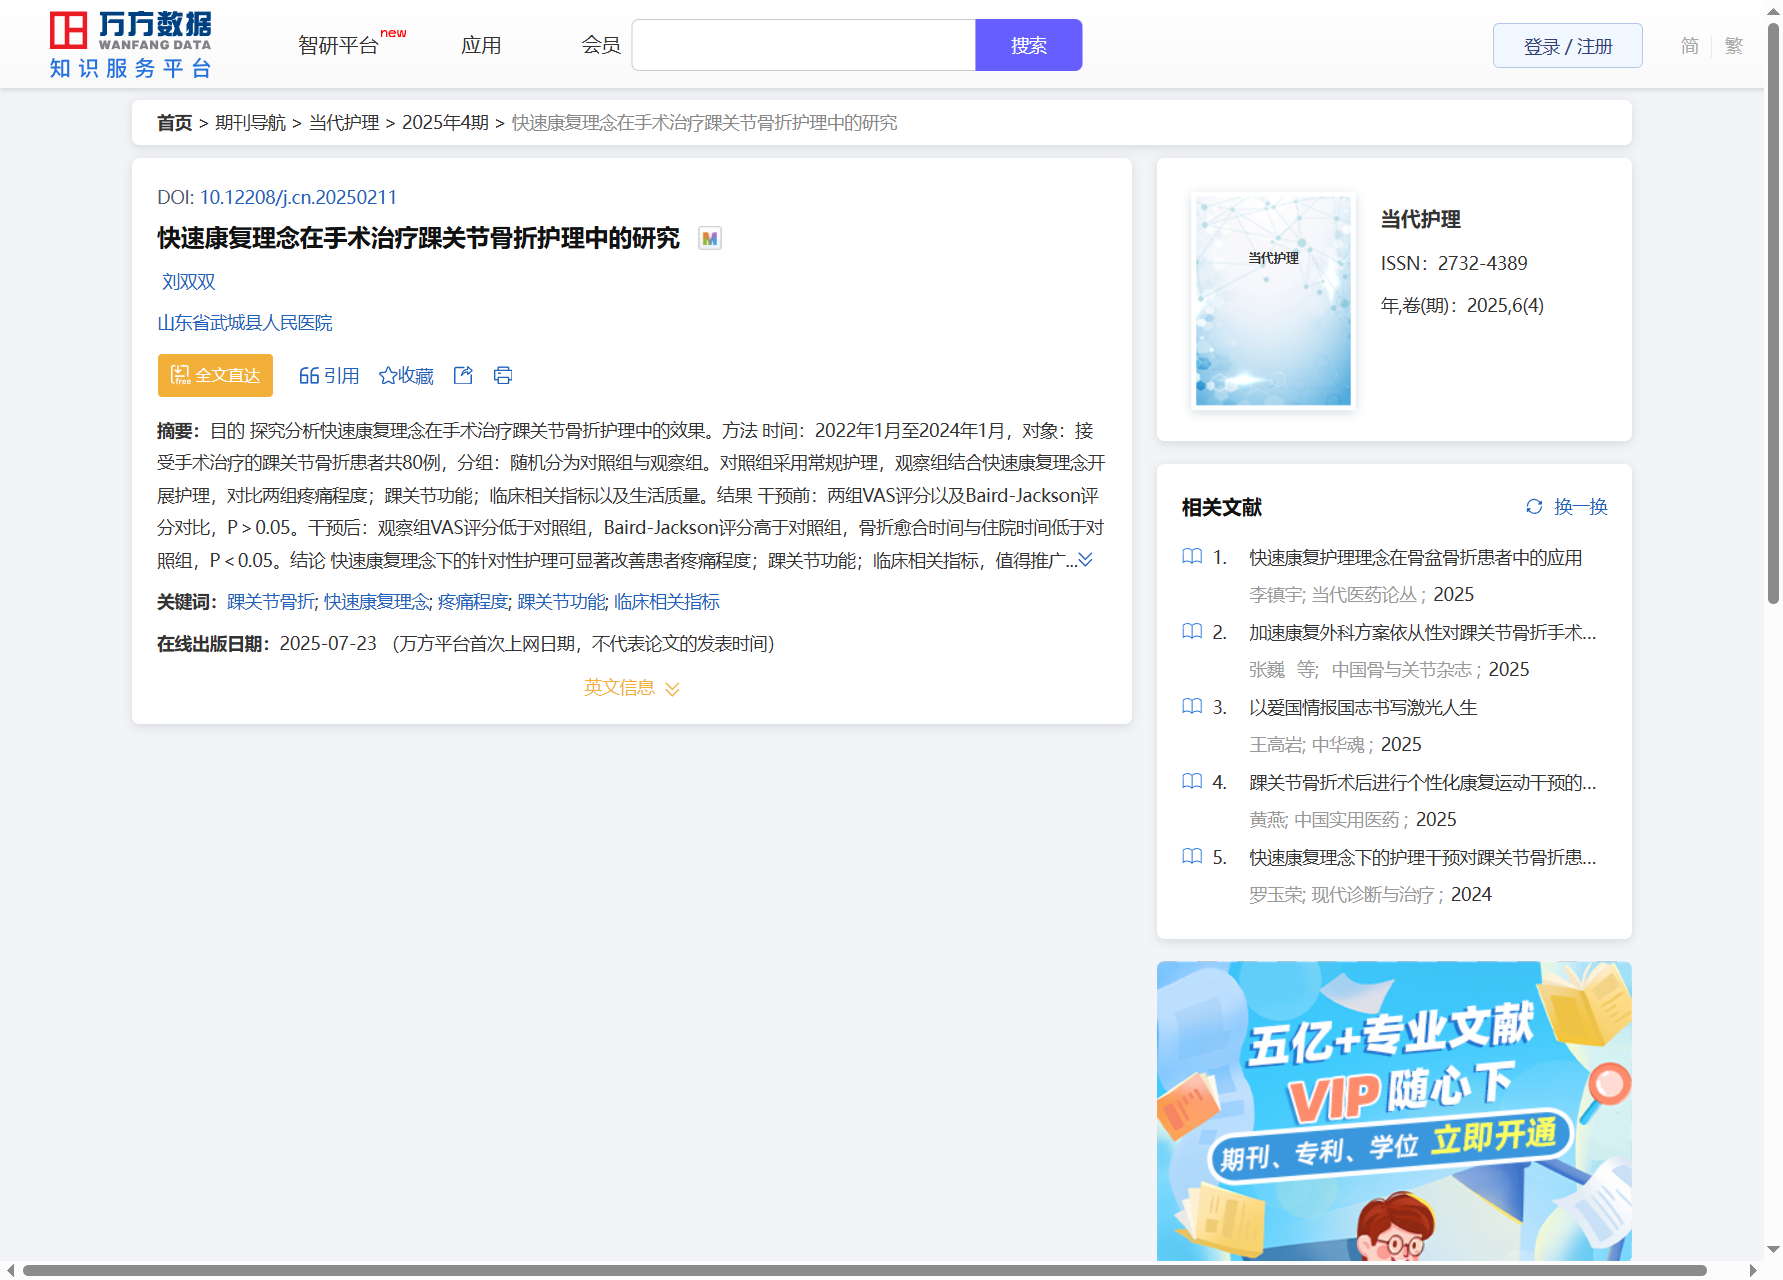1783x1280 pixels.
Task: Click book icon of related document 5
Action: (x=1192, y=856)
